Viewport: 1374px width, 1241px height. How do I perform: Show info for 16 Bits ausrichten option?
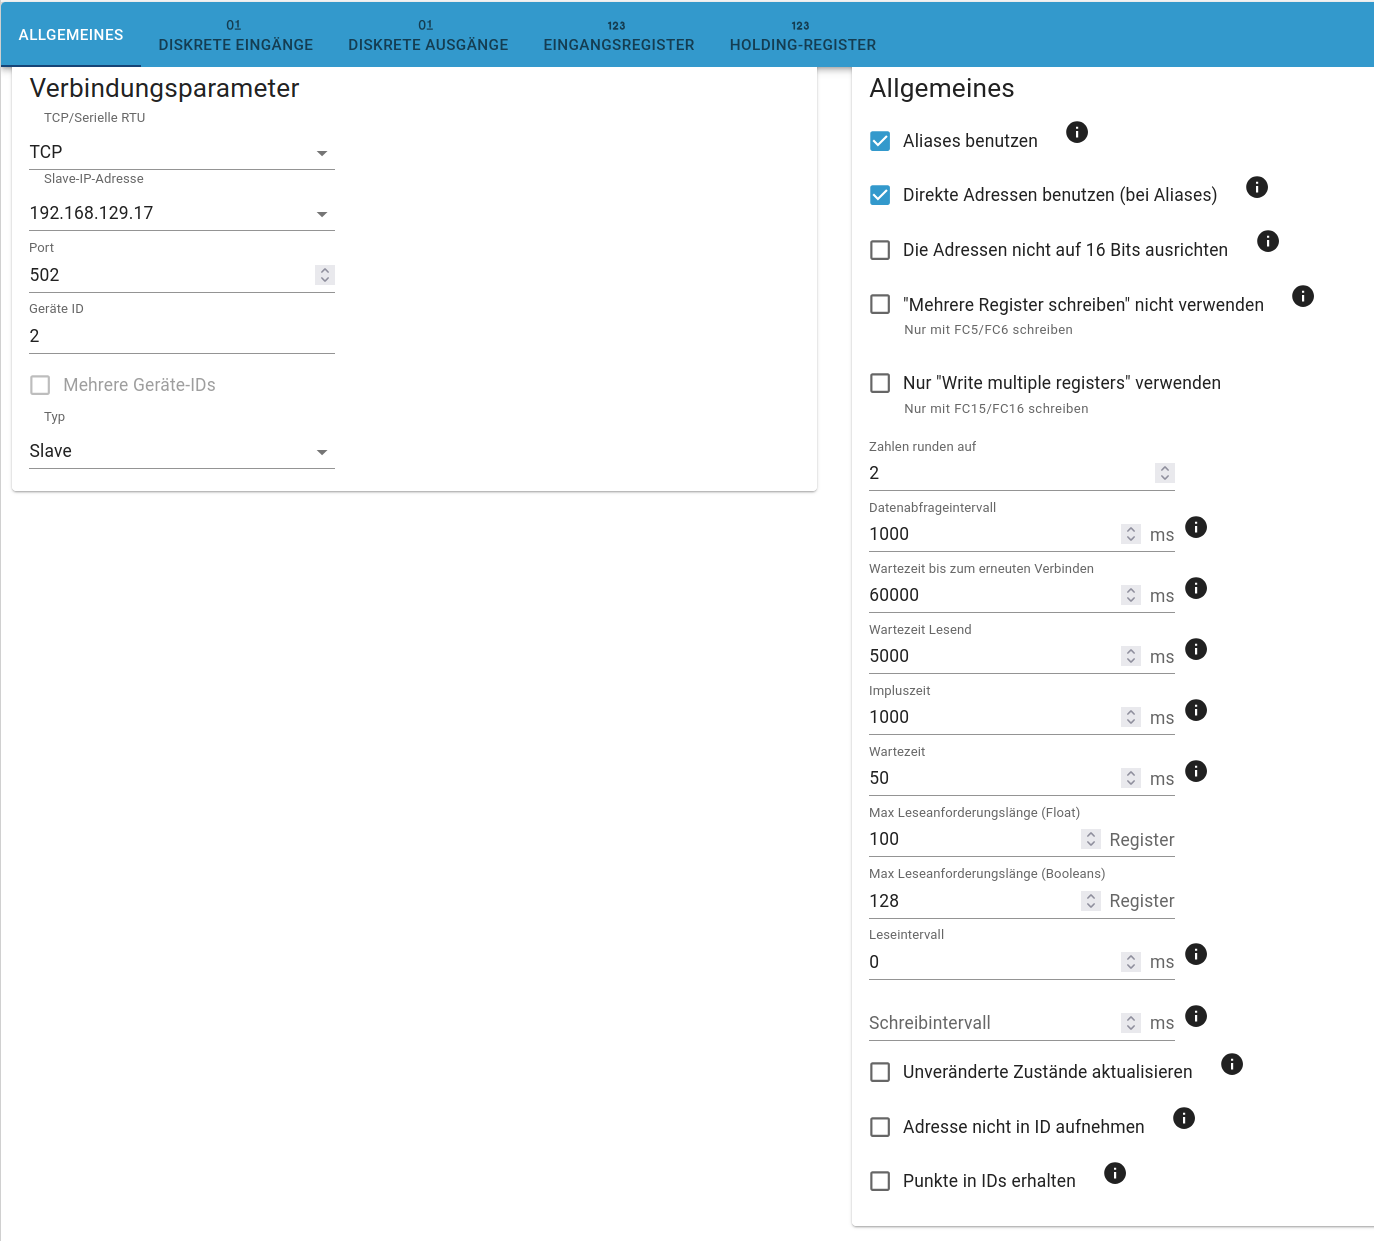1267,241
